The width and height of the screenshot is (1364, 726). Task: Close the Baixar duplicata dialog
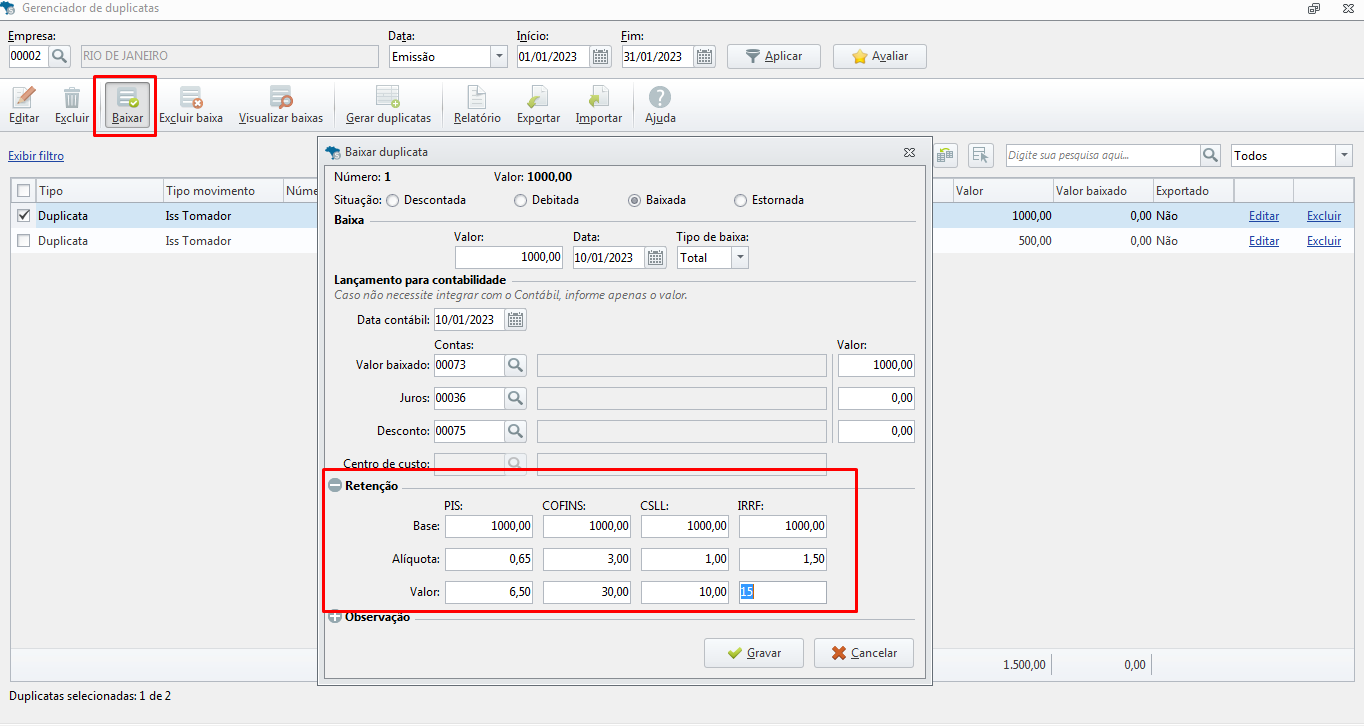click(x=909, y=153)
